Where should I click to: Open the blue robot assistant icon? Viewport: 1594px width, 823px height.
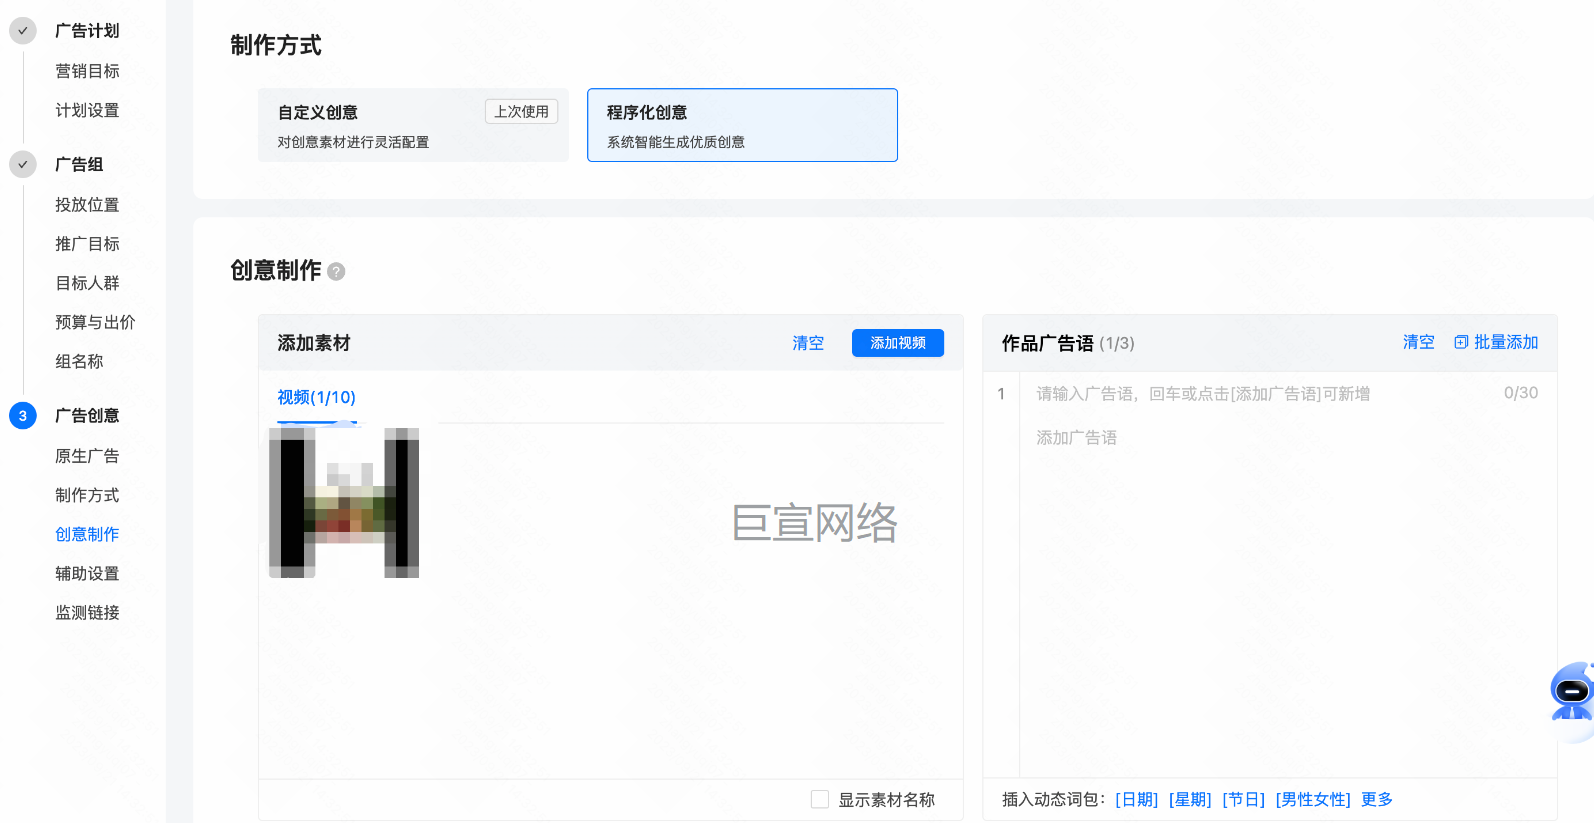(1571, 692)
